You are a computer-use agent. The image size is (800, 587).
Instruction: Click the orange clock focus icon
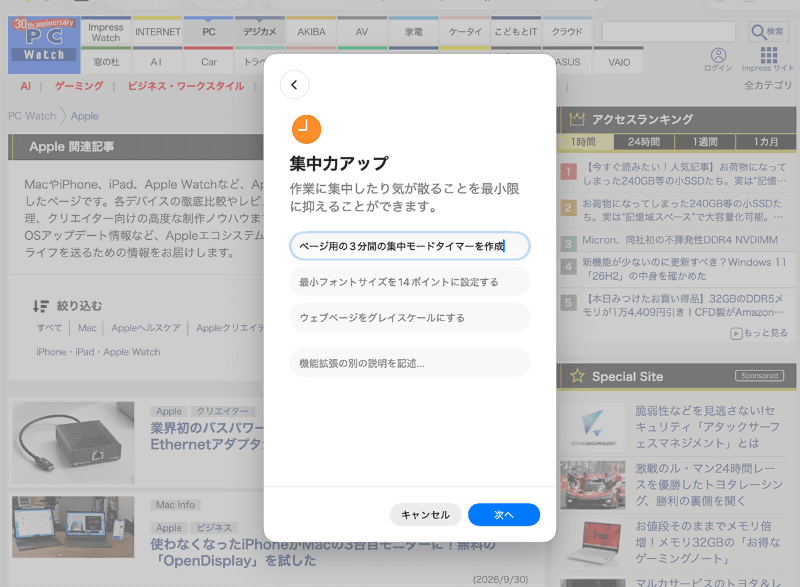point(306,129)
